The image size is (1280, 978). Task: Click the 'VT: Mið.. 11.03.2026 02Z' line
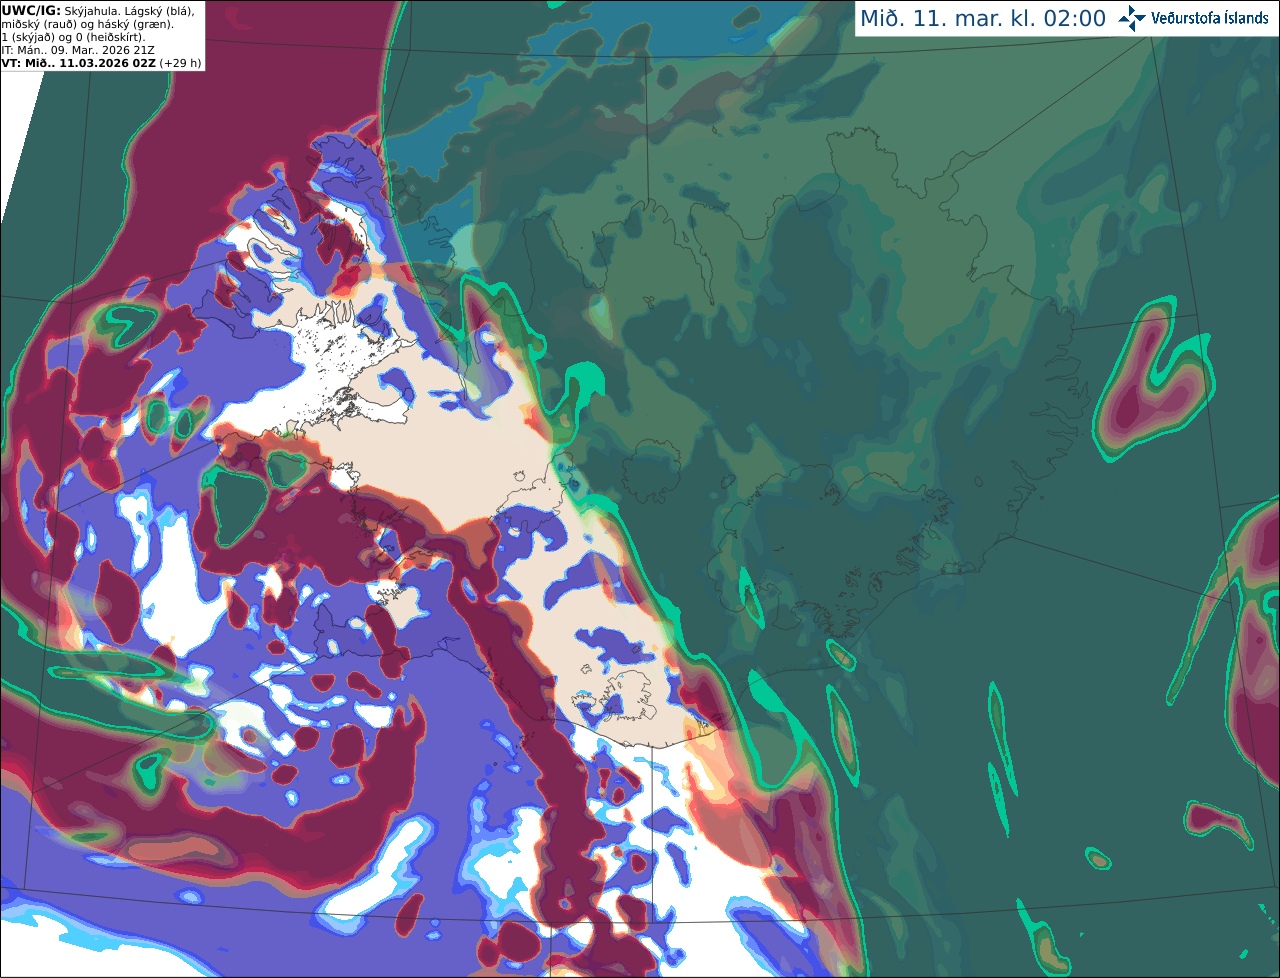pyautogui.click(x=78, y=63)
